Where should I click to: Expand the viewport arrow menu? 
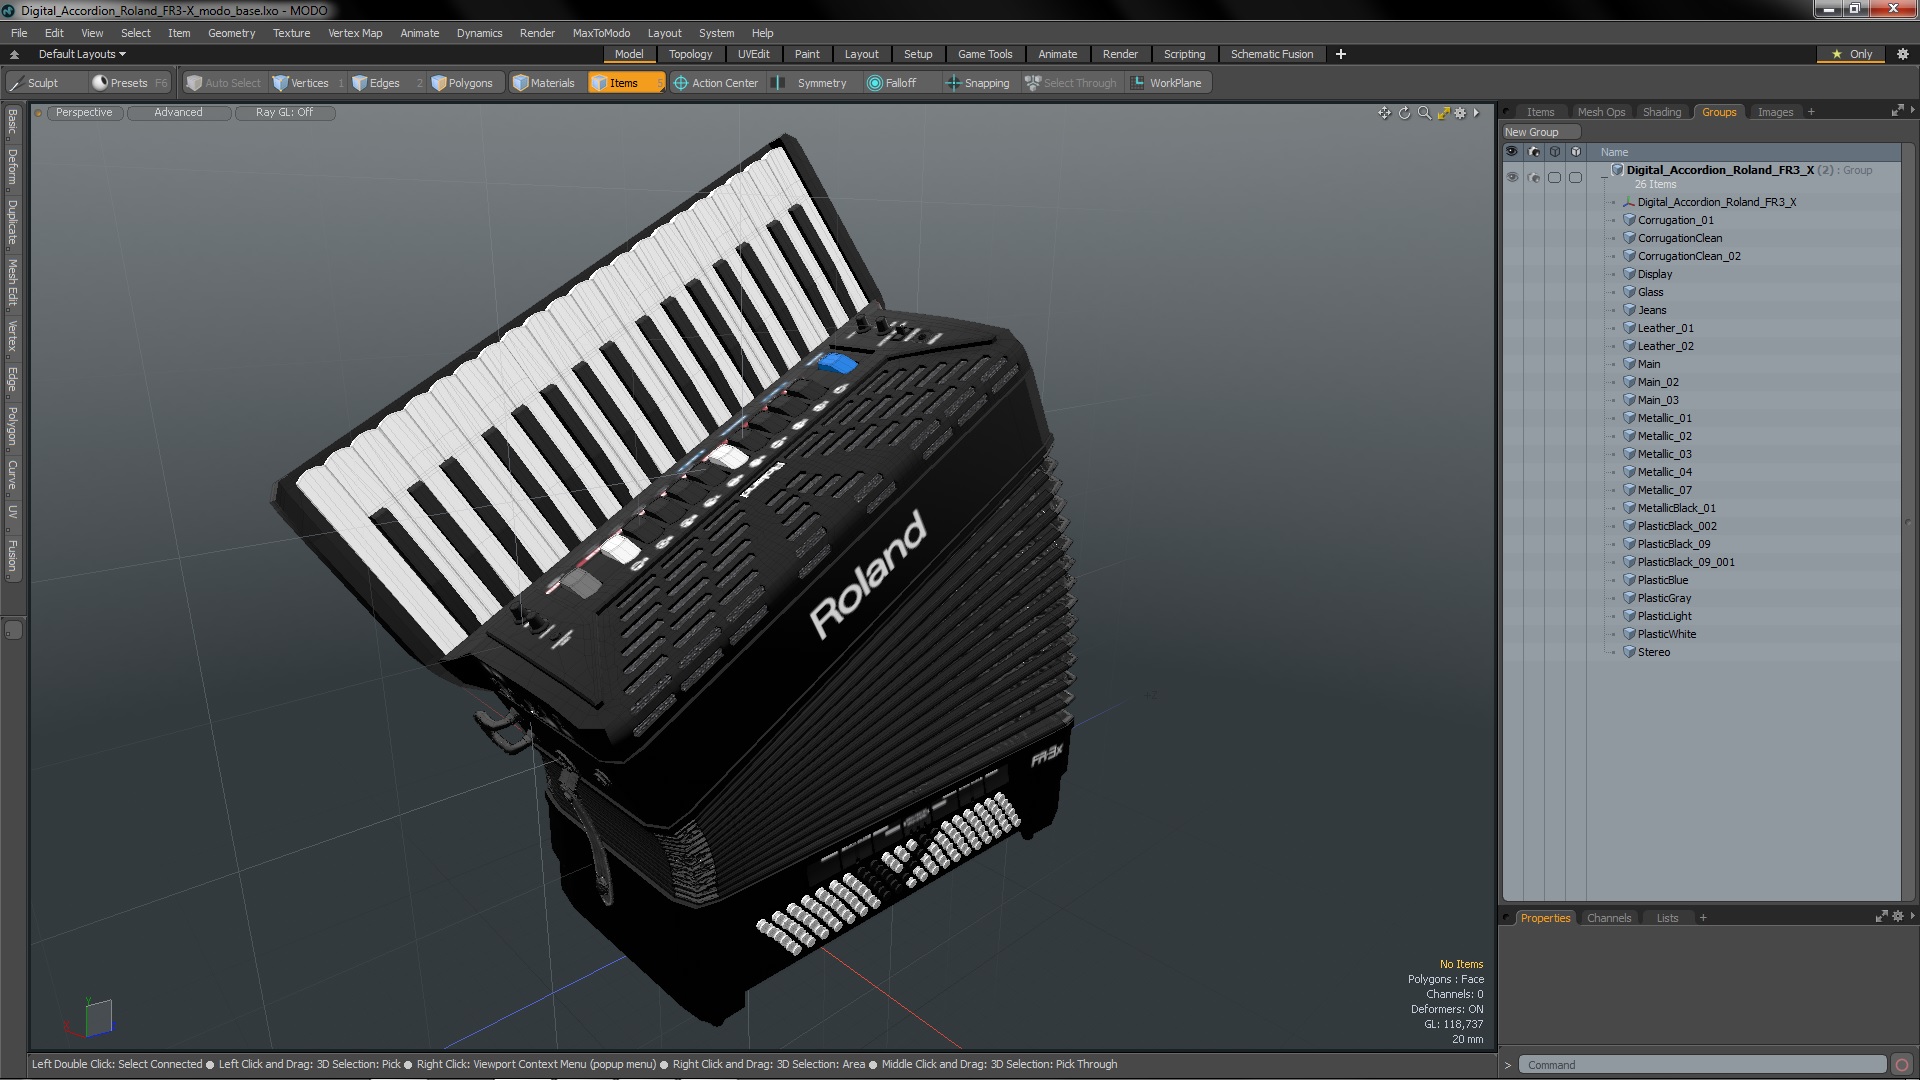click(1476, 113)
